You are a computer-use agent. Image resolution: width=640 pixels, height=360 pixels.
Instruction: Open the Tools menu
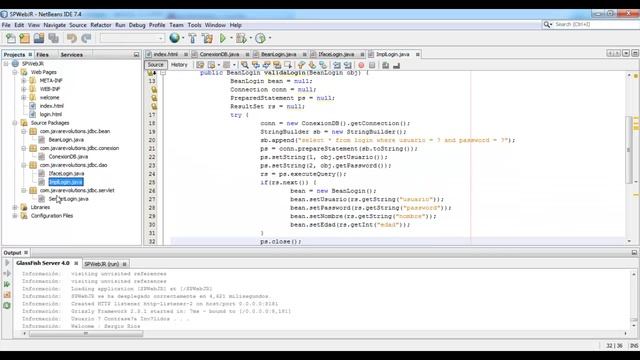194,25
